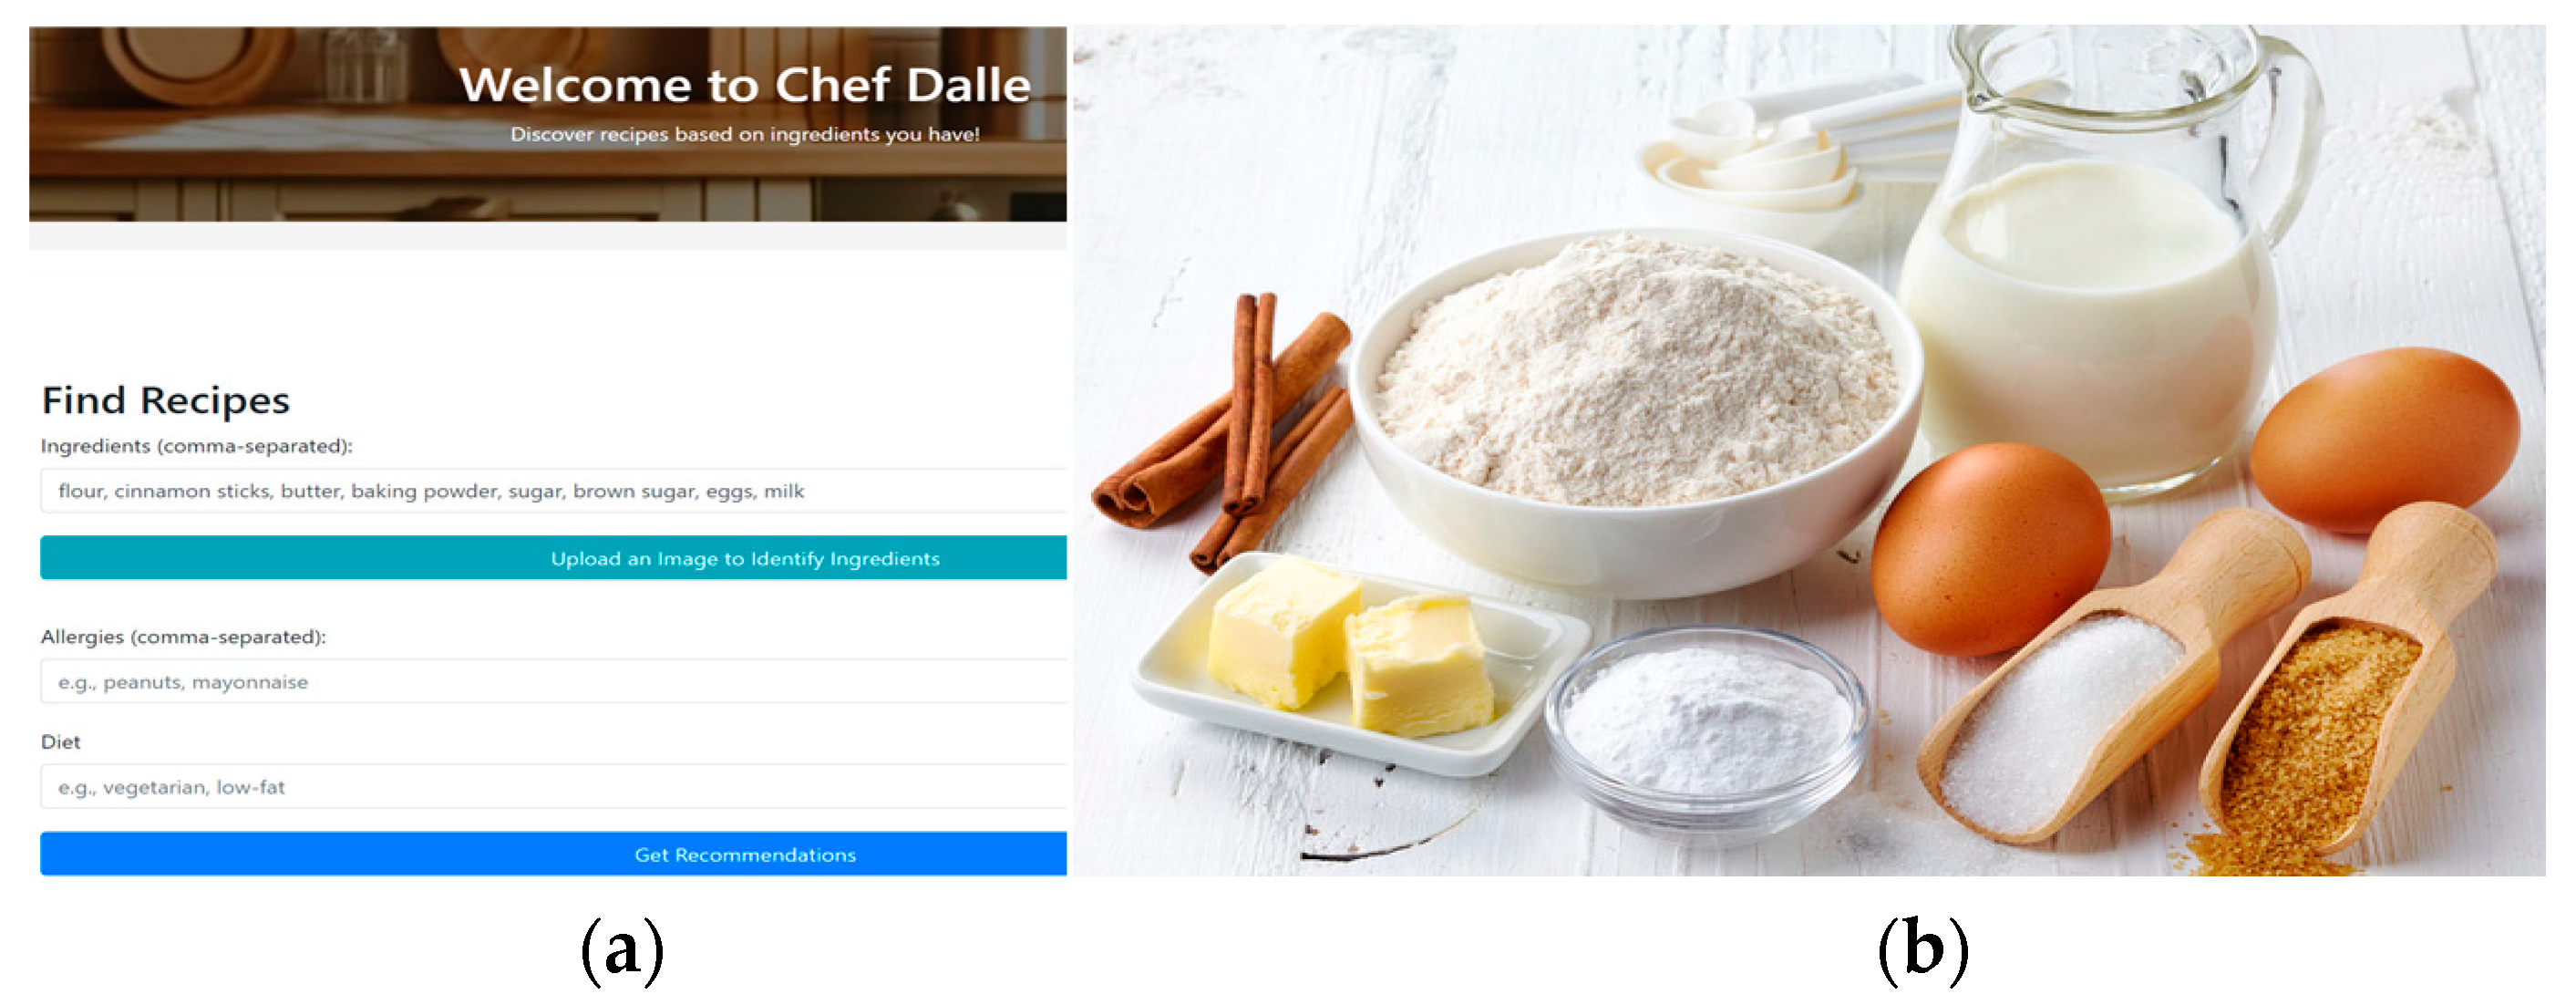Click the Ingredients text input field
Viewport: 2576px width, 1005px height.
[x=553, y=491]
